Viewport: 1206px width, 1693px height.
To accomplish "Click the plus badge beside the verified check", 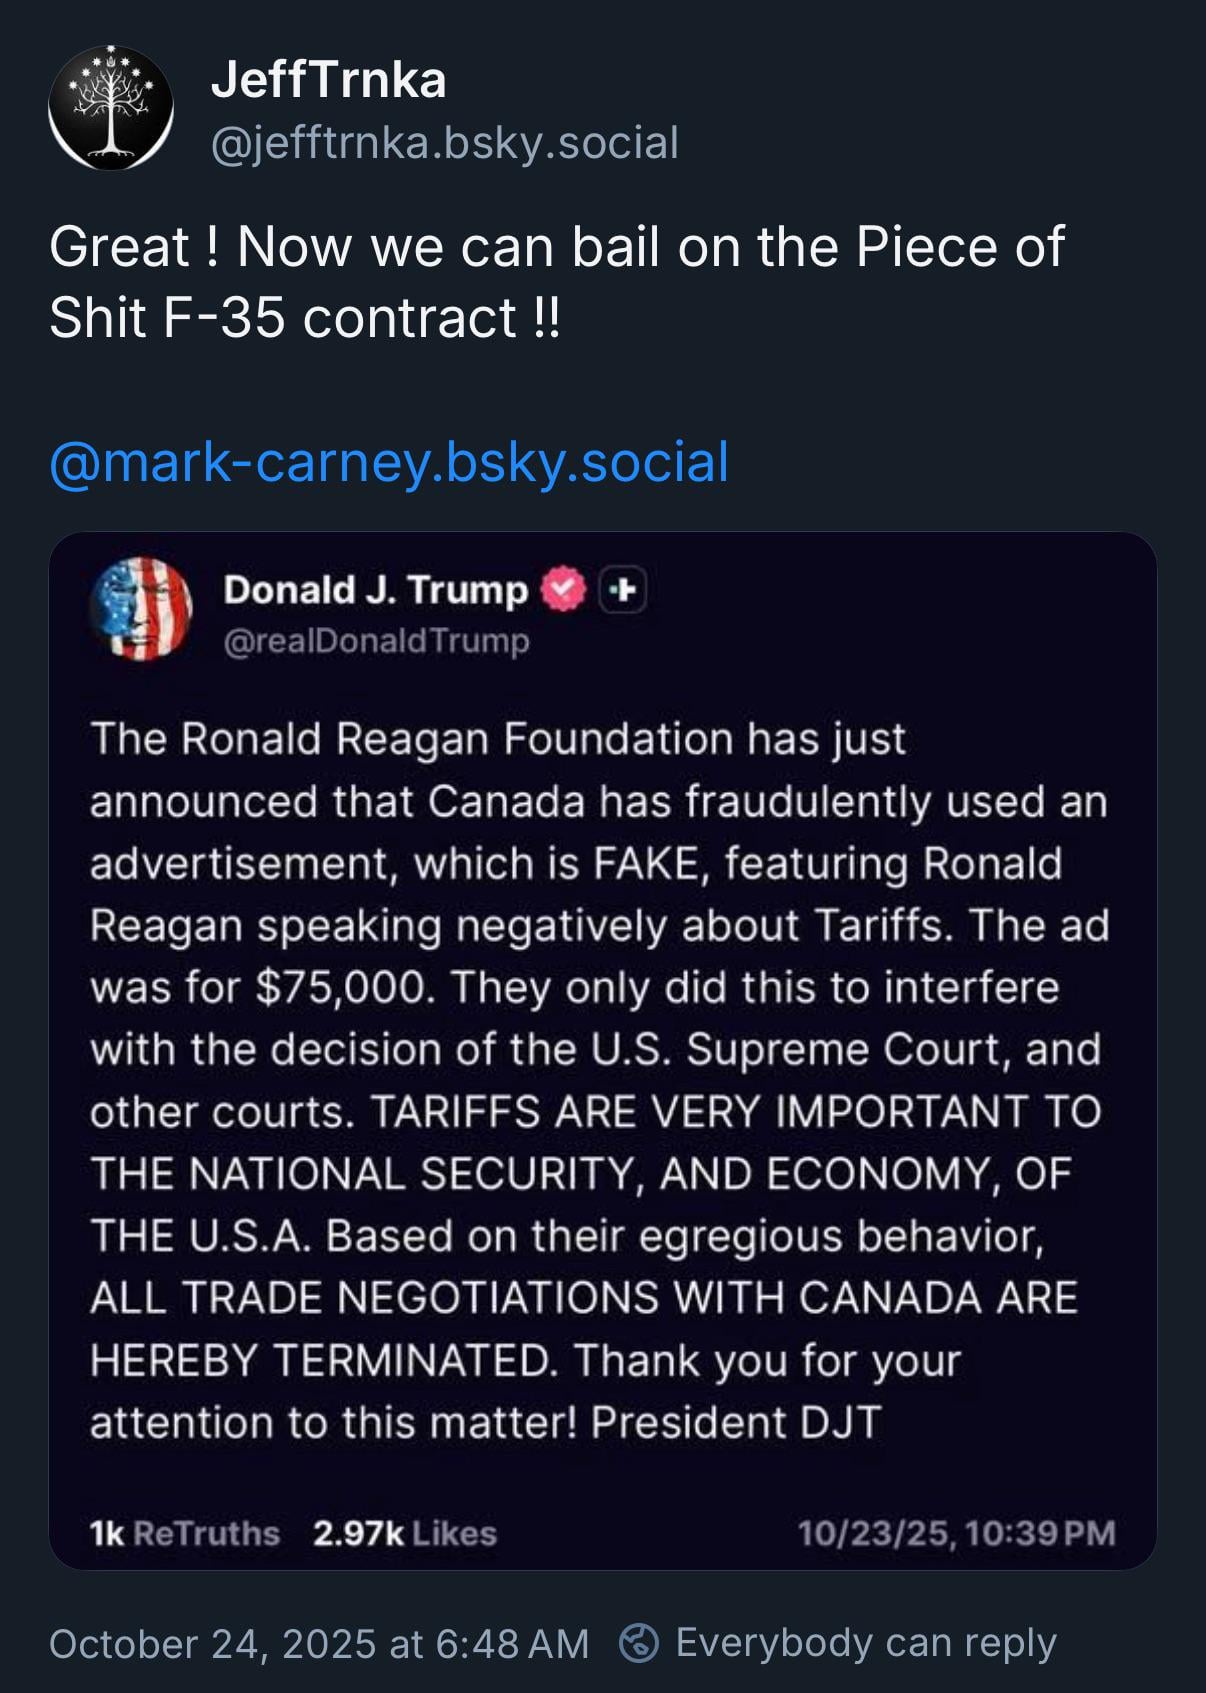I will point(623,590).
